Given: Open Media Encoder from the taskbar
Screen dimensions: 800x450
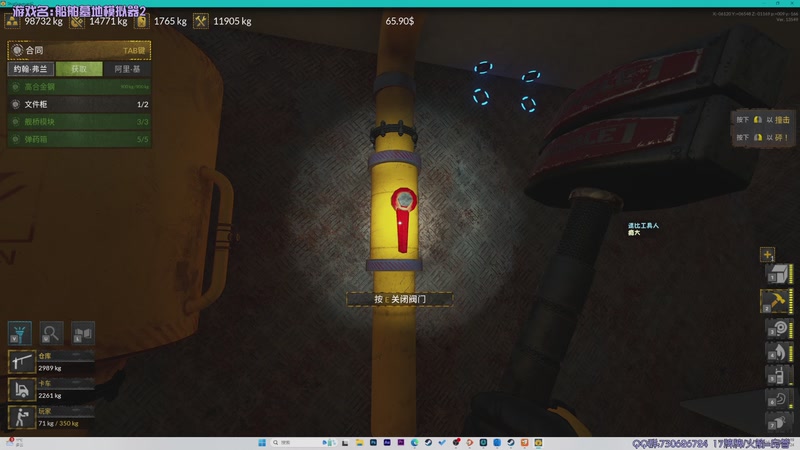Looking at the screenshot, I should click(387, 443).
